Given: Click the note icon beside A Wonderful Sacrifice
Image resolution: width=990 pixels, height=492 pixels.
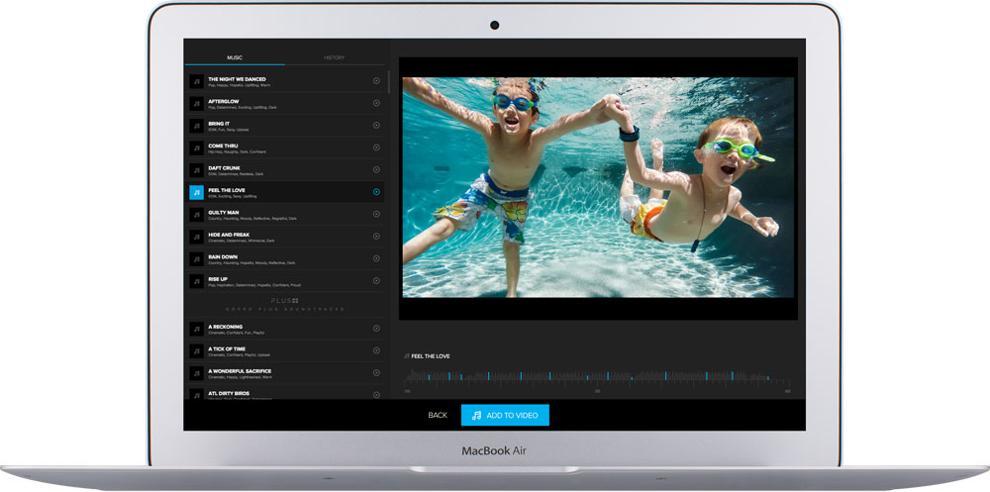Looking at the screenshot, I should point(196,373).
